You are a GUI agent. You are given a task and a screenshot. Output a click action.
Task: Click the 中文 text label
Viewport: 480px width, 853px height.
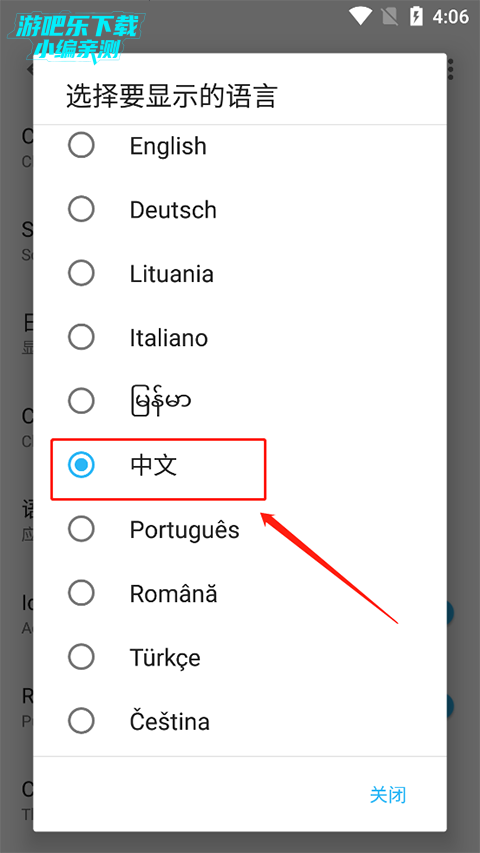click(x=153, y=466)
